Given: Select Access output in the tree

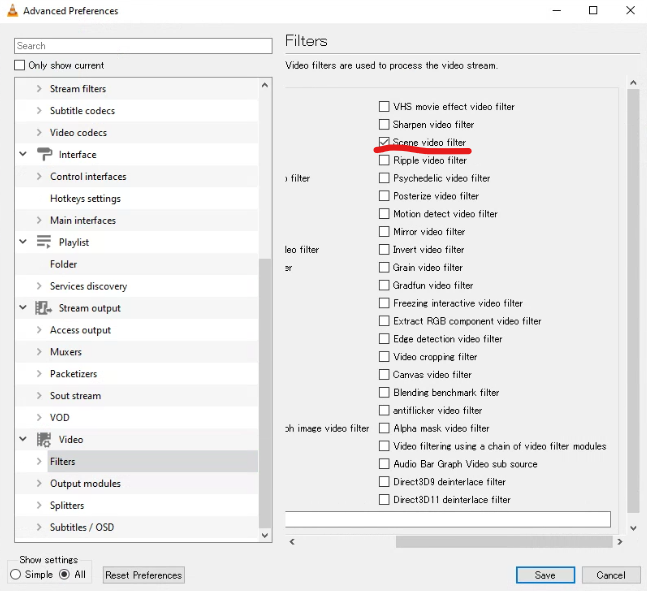Looking at the screenshot, I should (80, 330).
